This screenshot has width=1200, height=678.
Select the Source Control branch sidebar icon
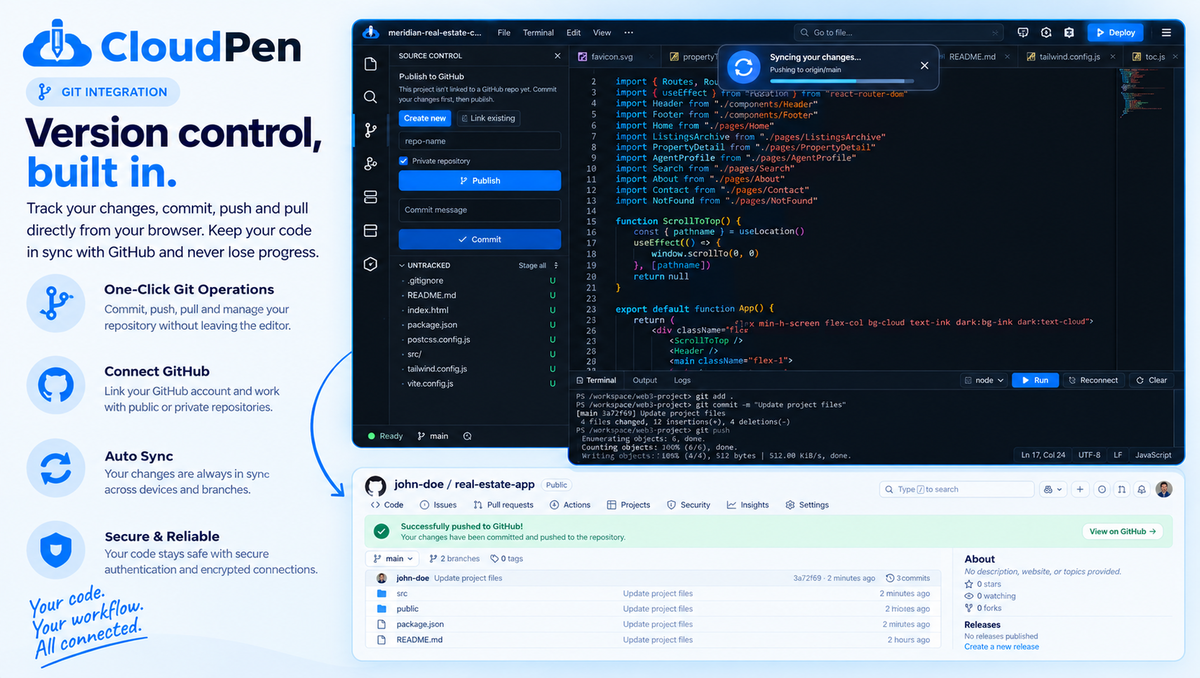pos(370,130)
